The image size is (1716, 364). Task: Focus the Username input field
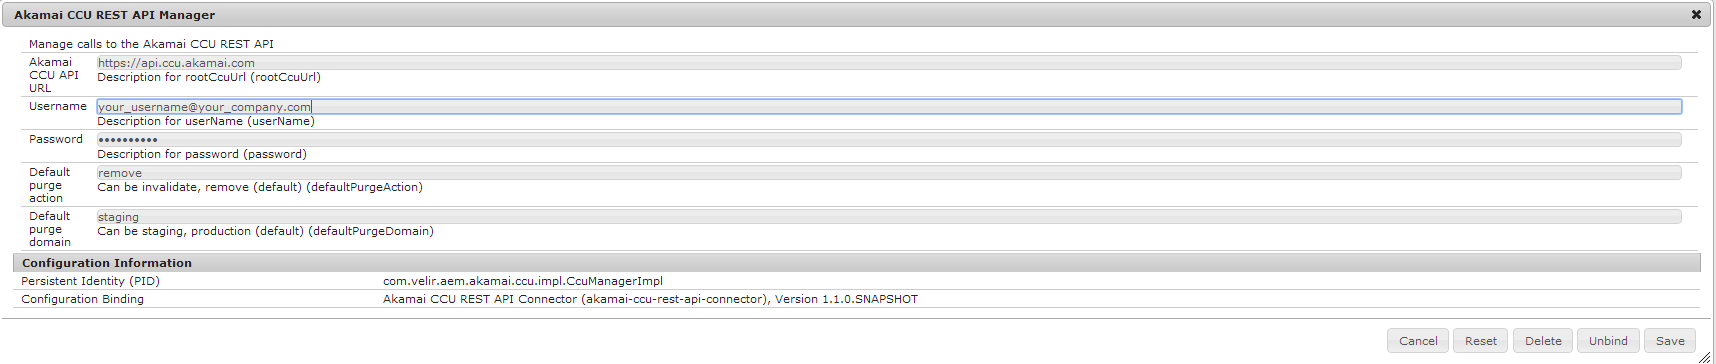pyautogui.click(x=889, y=107)
